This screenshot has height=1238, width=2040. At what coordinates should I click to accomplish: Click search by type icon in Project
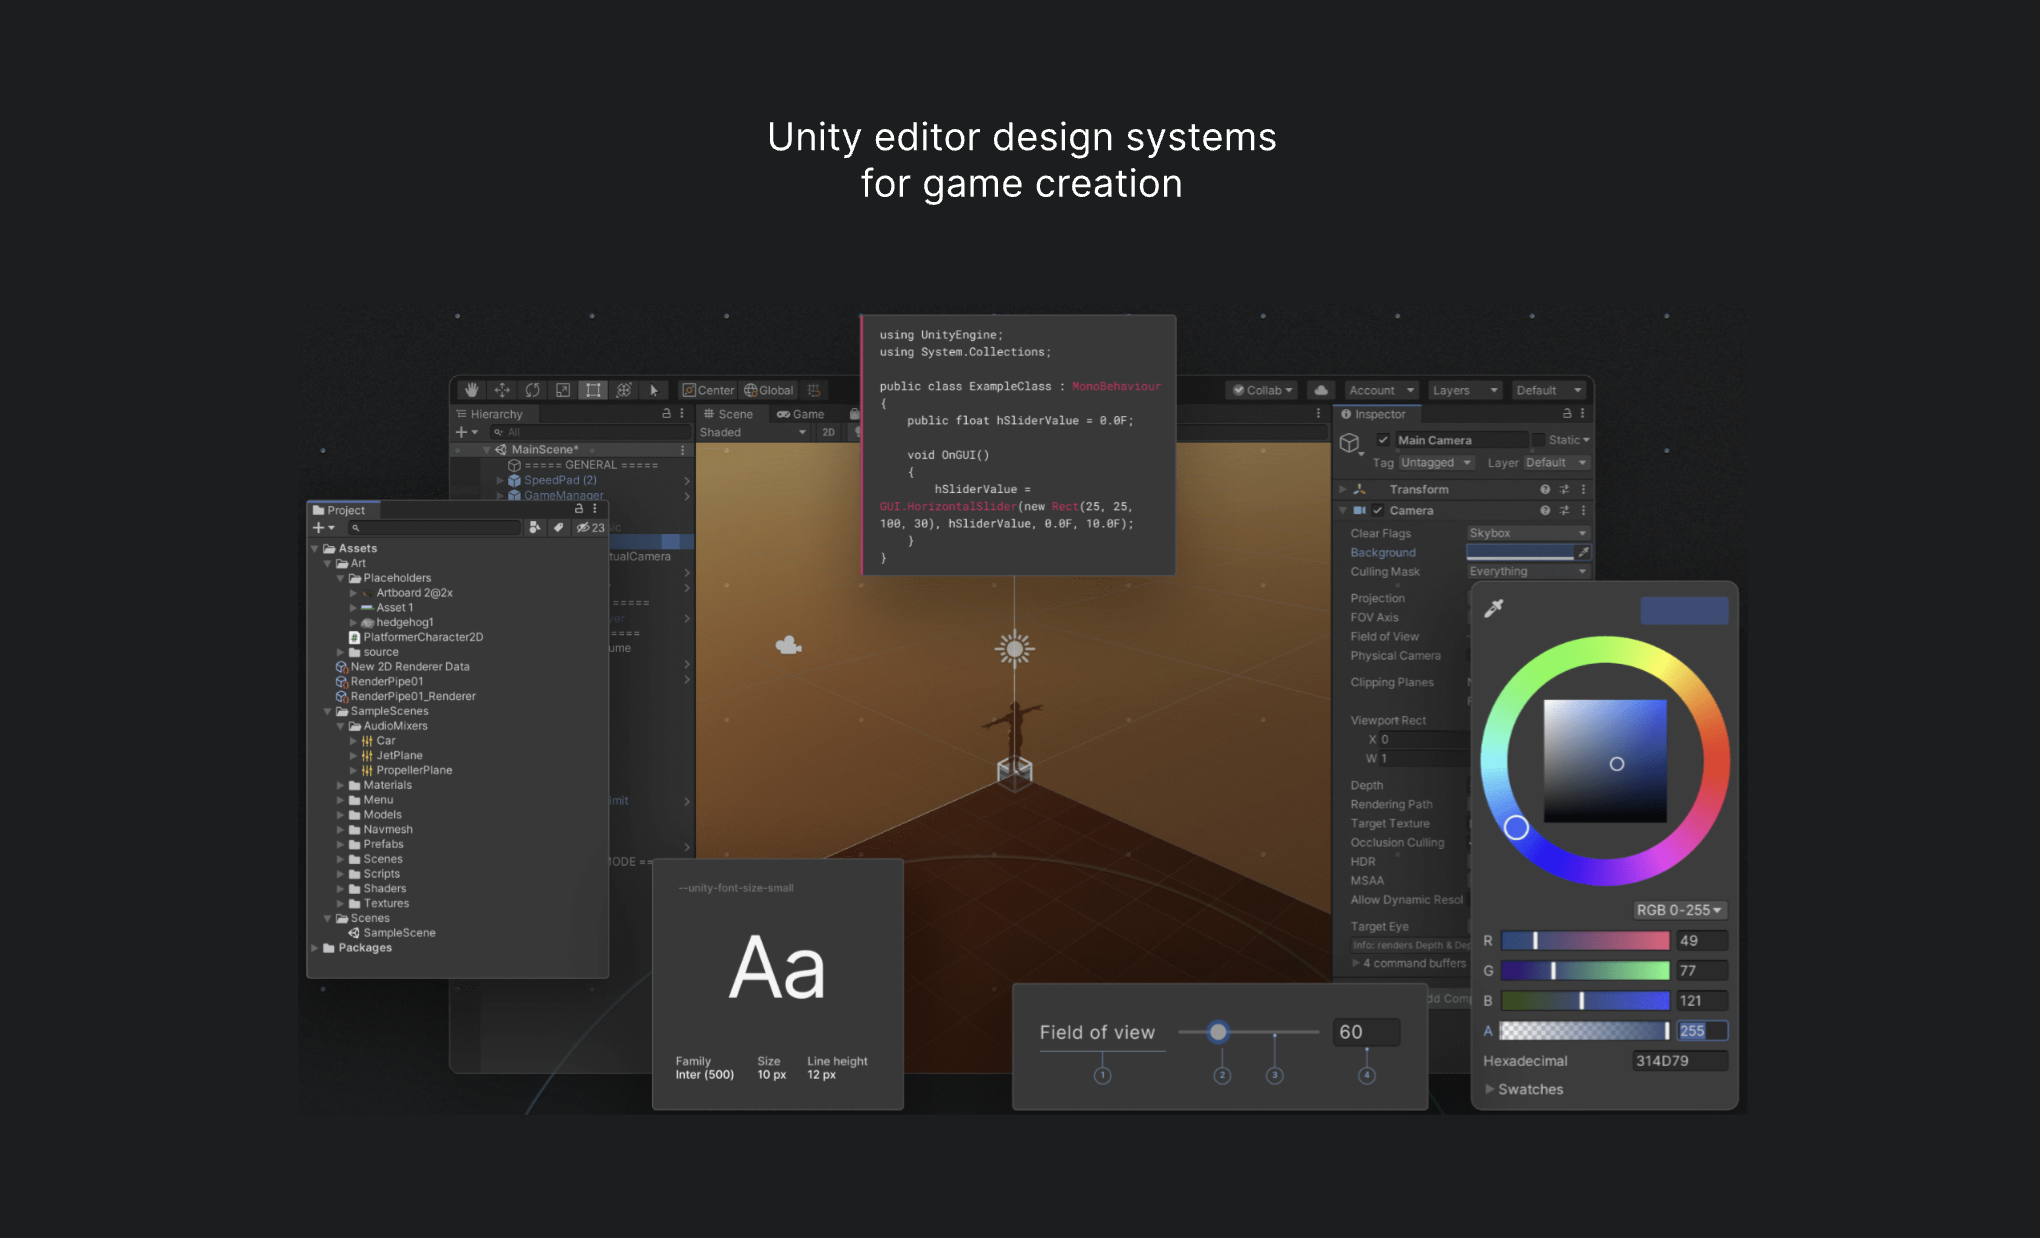tap(535, 527)
